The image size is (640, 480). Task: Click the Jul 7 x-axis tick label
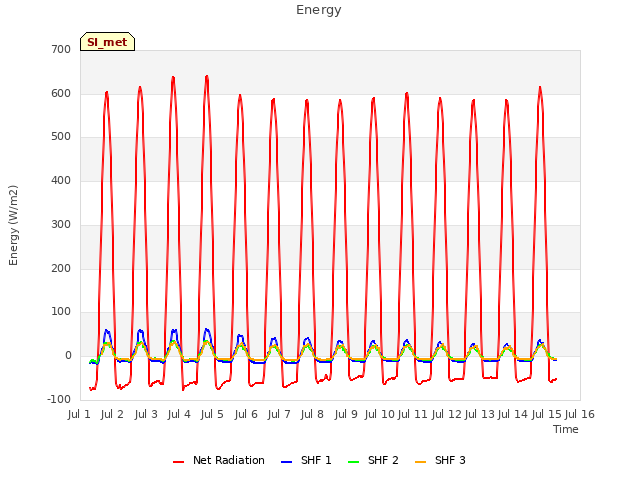coord(279,414)
